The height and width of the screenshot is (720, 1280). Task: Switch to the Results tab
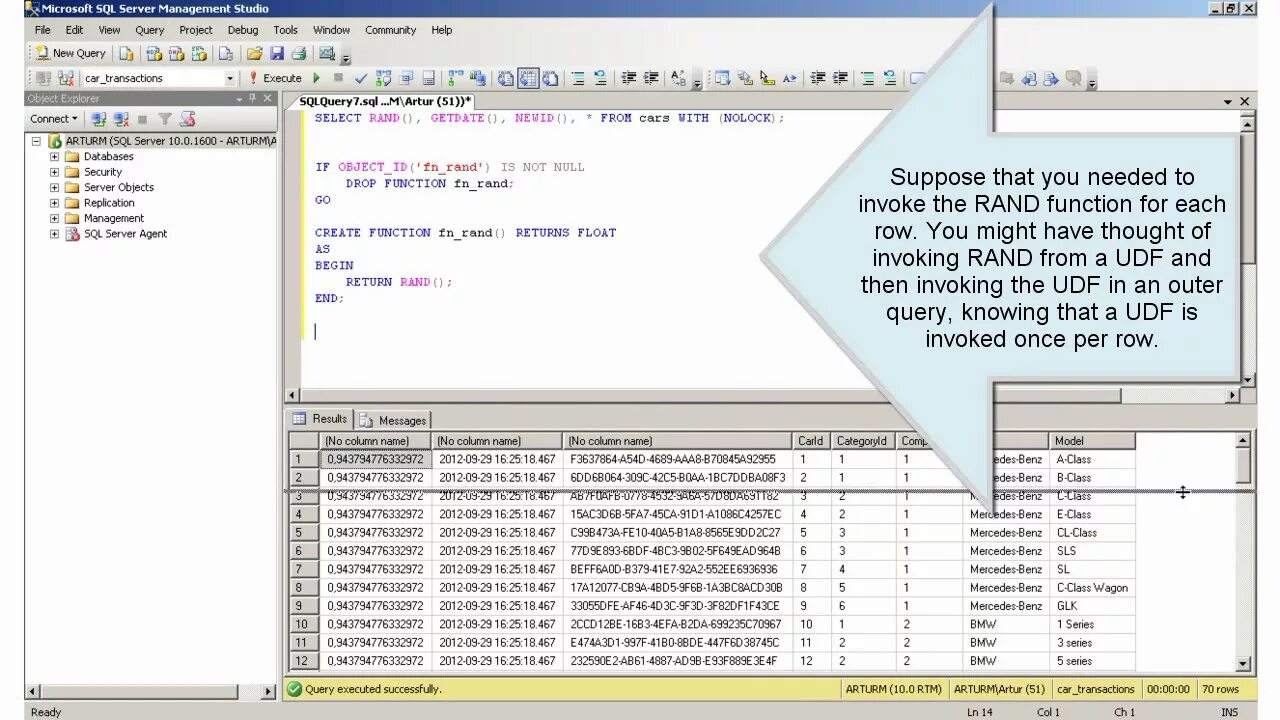coord(320,419)
